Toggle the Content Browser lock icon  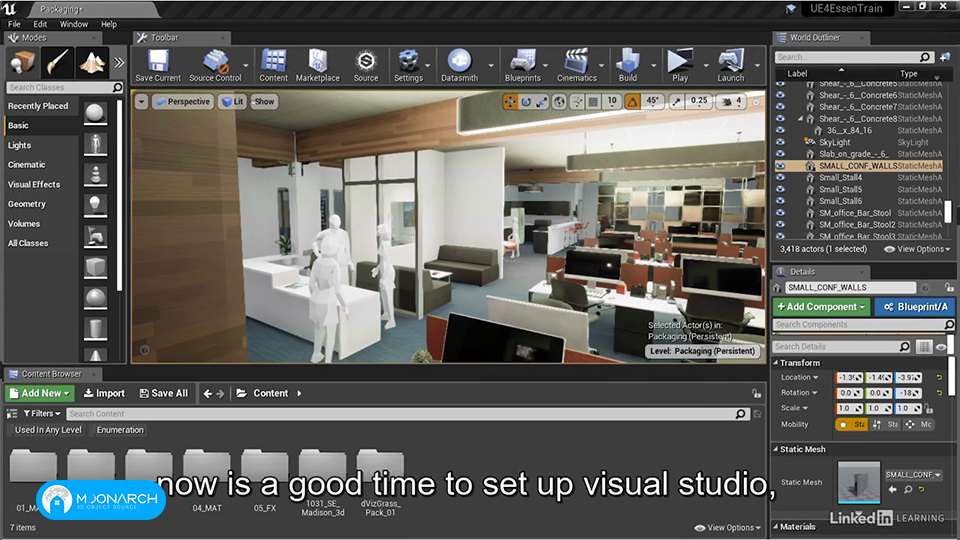[x=756, y=393]
